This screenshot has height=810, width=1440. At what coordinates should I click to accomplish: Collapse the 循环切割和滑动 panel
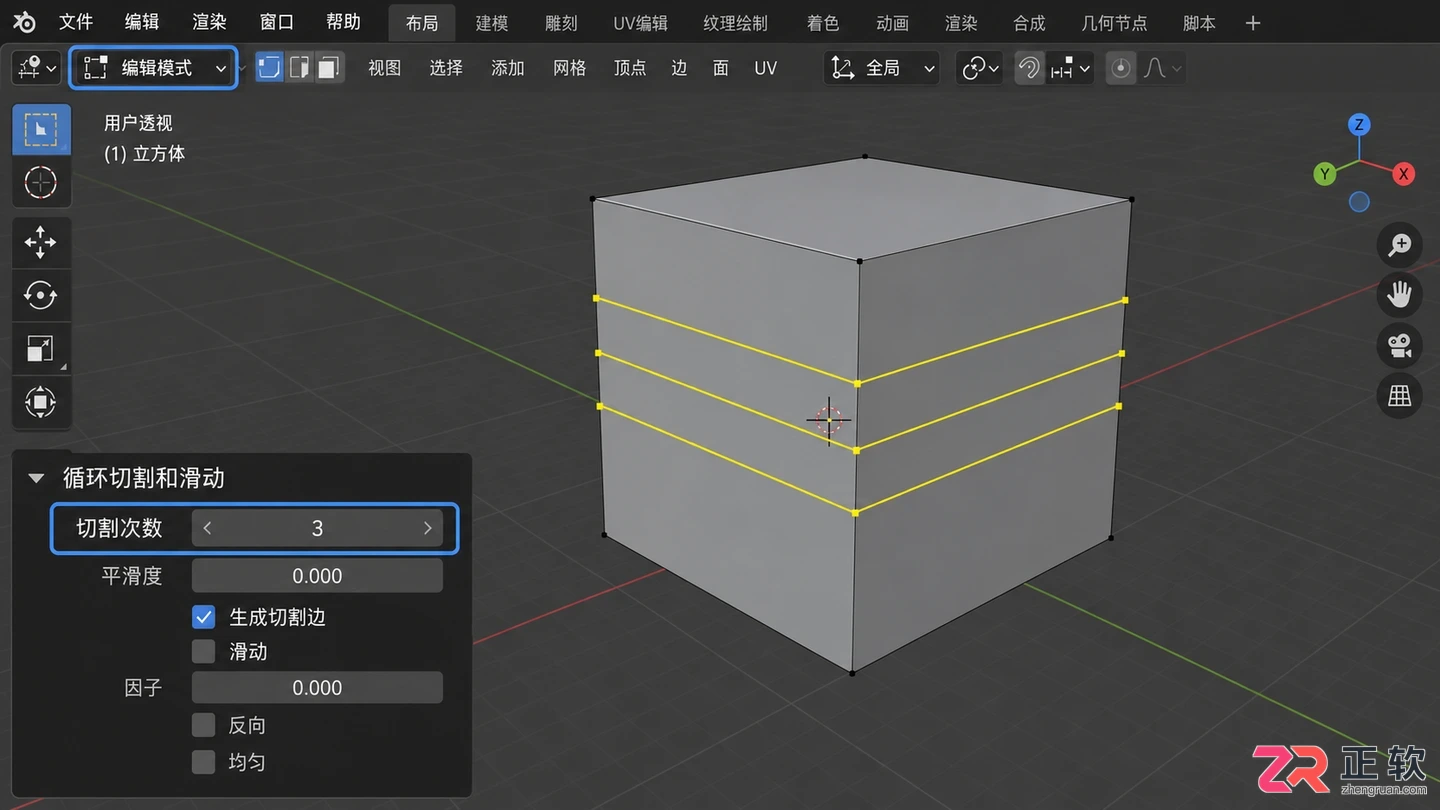[36, 478]
